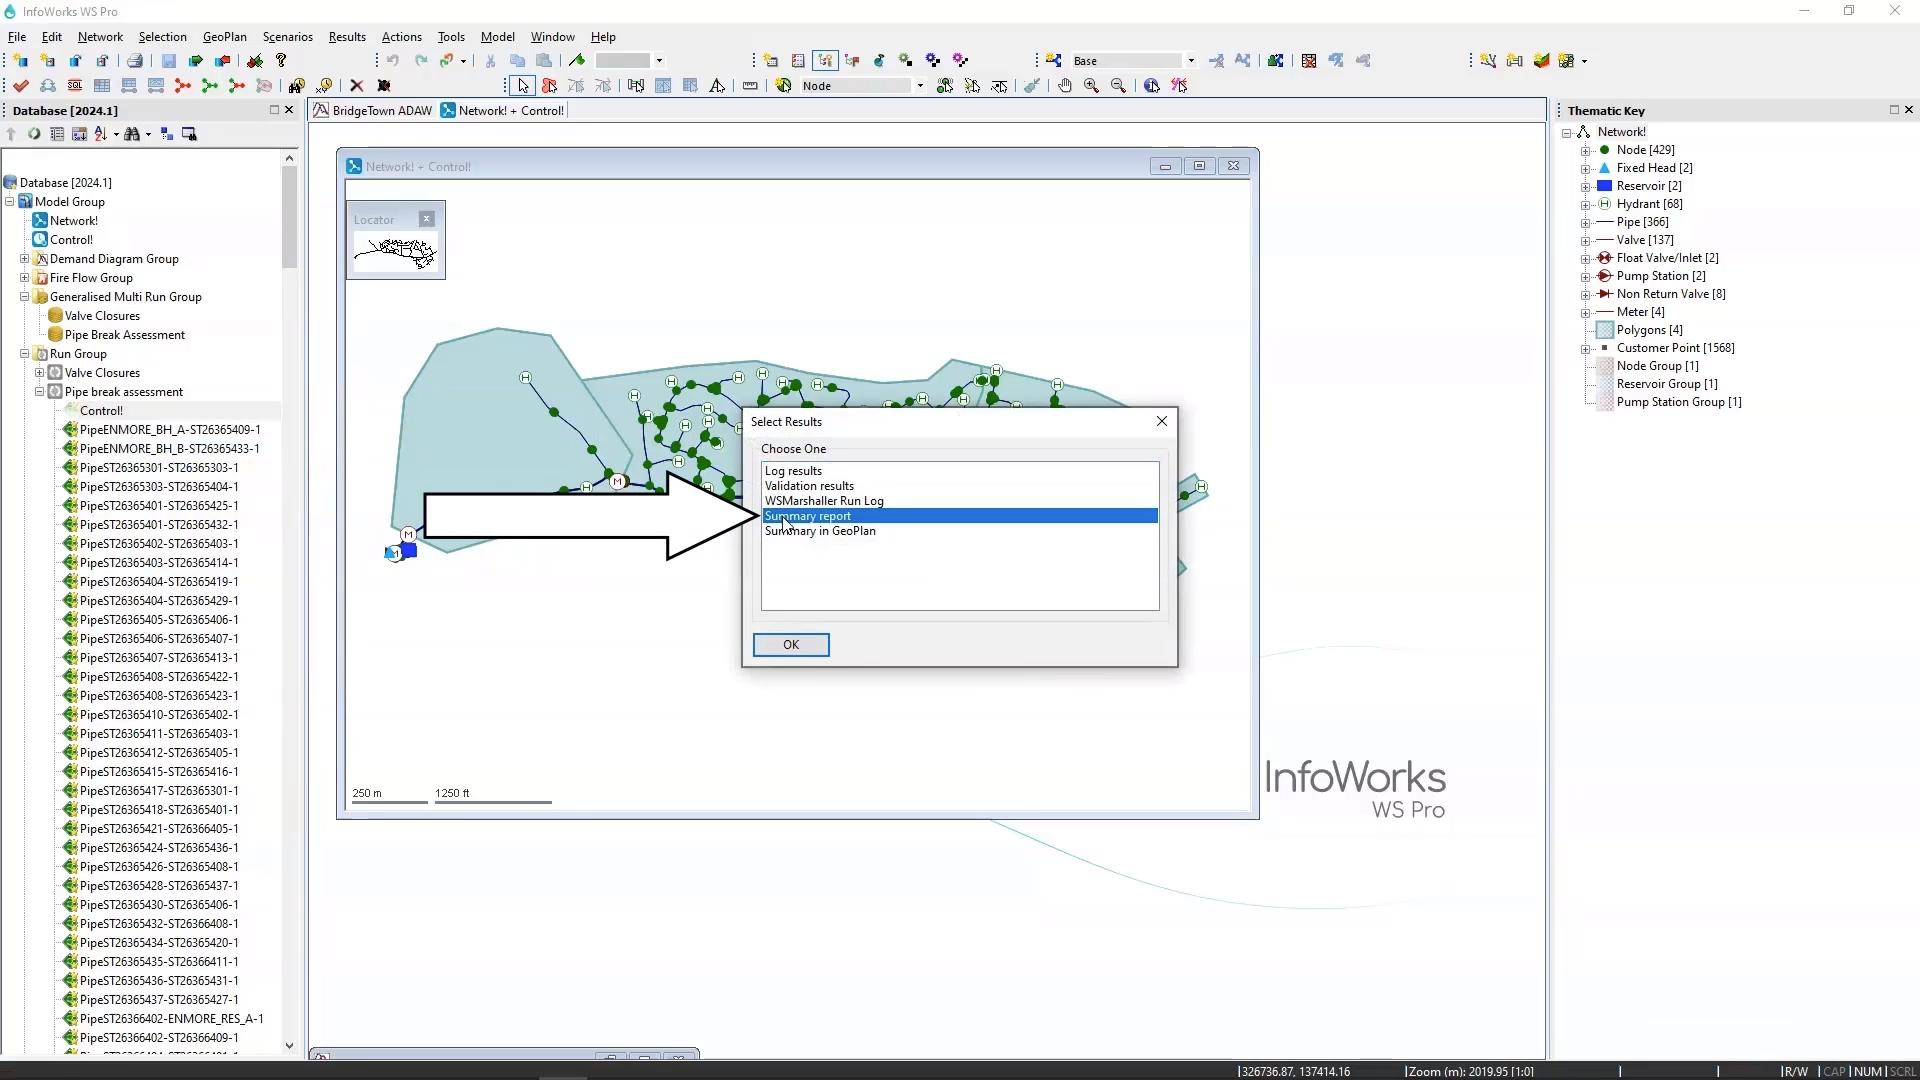Select 'Summary report' list entry
Screen dimensions: 1920x1080
click(960, 516)
